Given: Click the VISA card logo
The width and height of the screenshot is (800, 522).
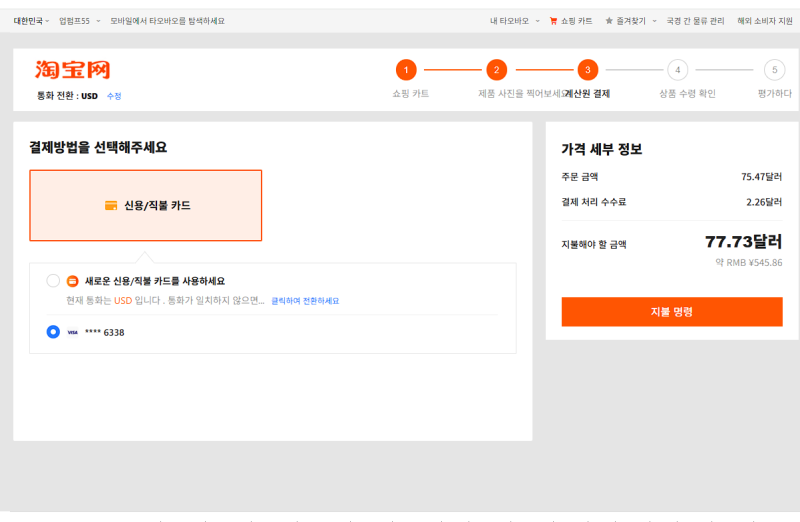Looking at the screenshot, I should pyautogui.click(x=72, y=332).
